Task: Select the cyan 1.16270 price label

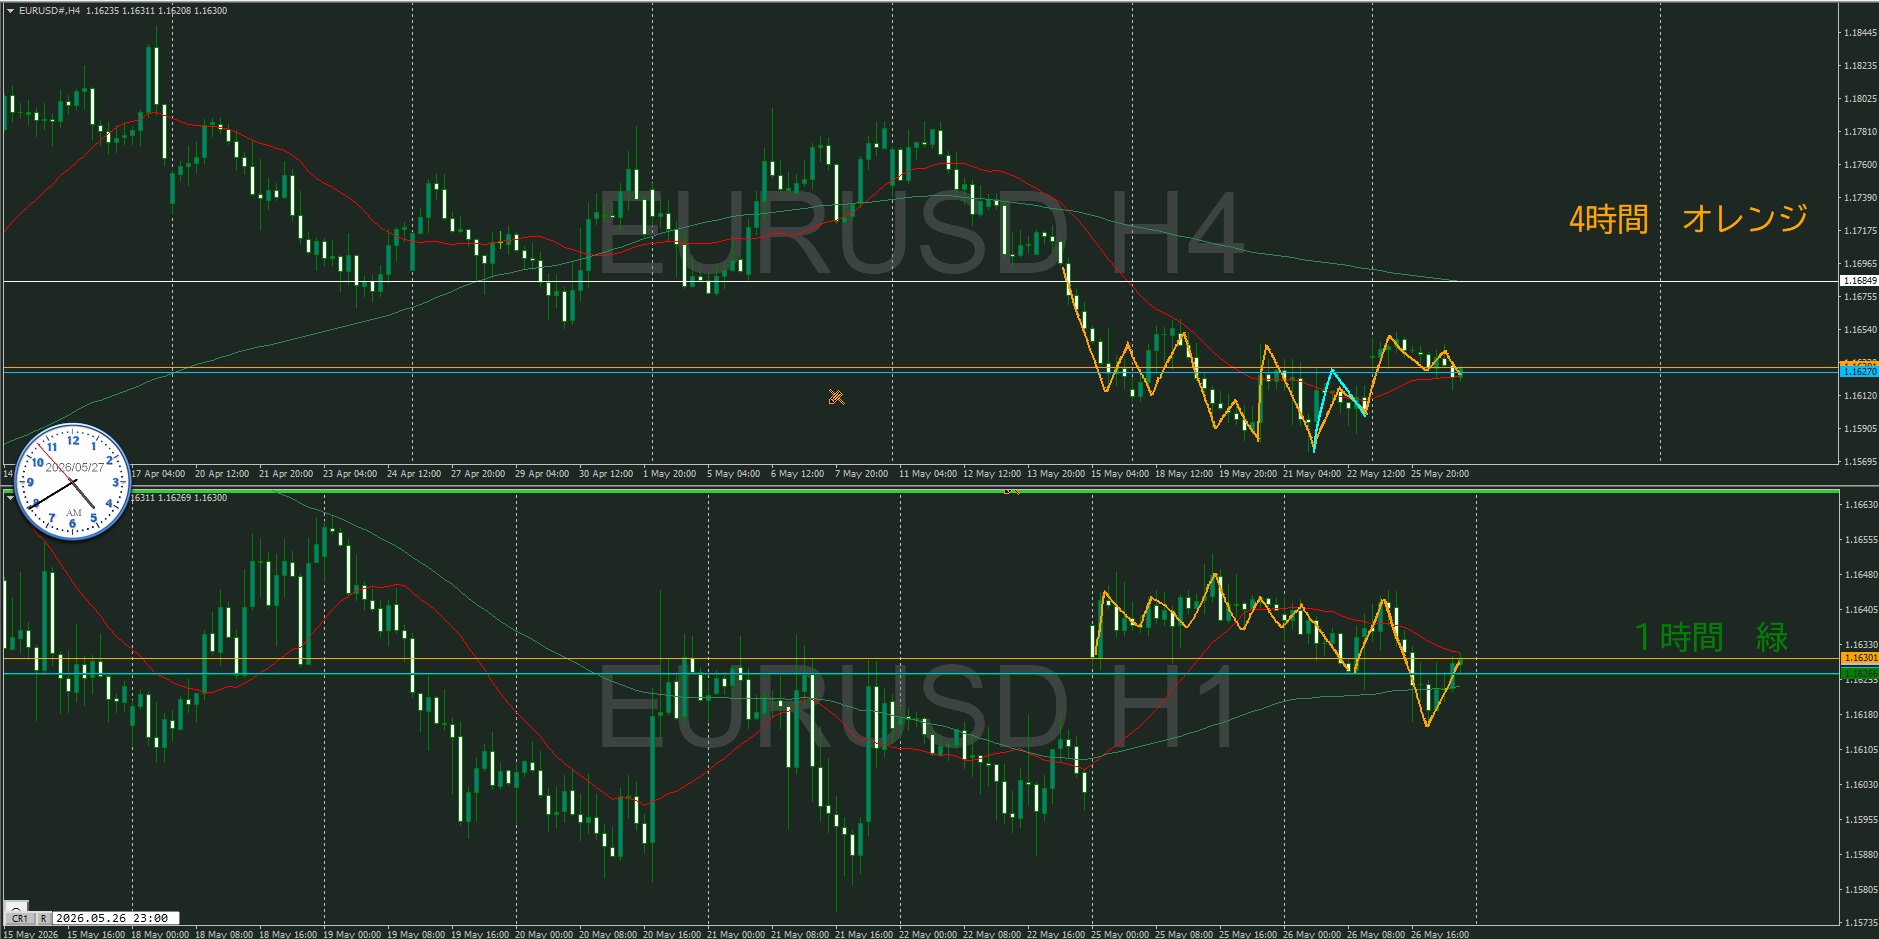Action: click(1859, 371)
